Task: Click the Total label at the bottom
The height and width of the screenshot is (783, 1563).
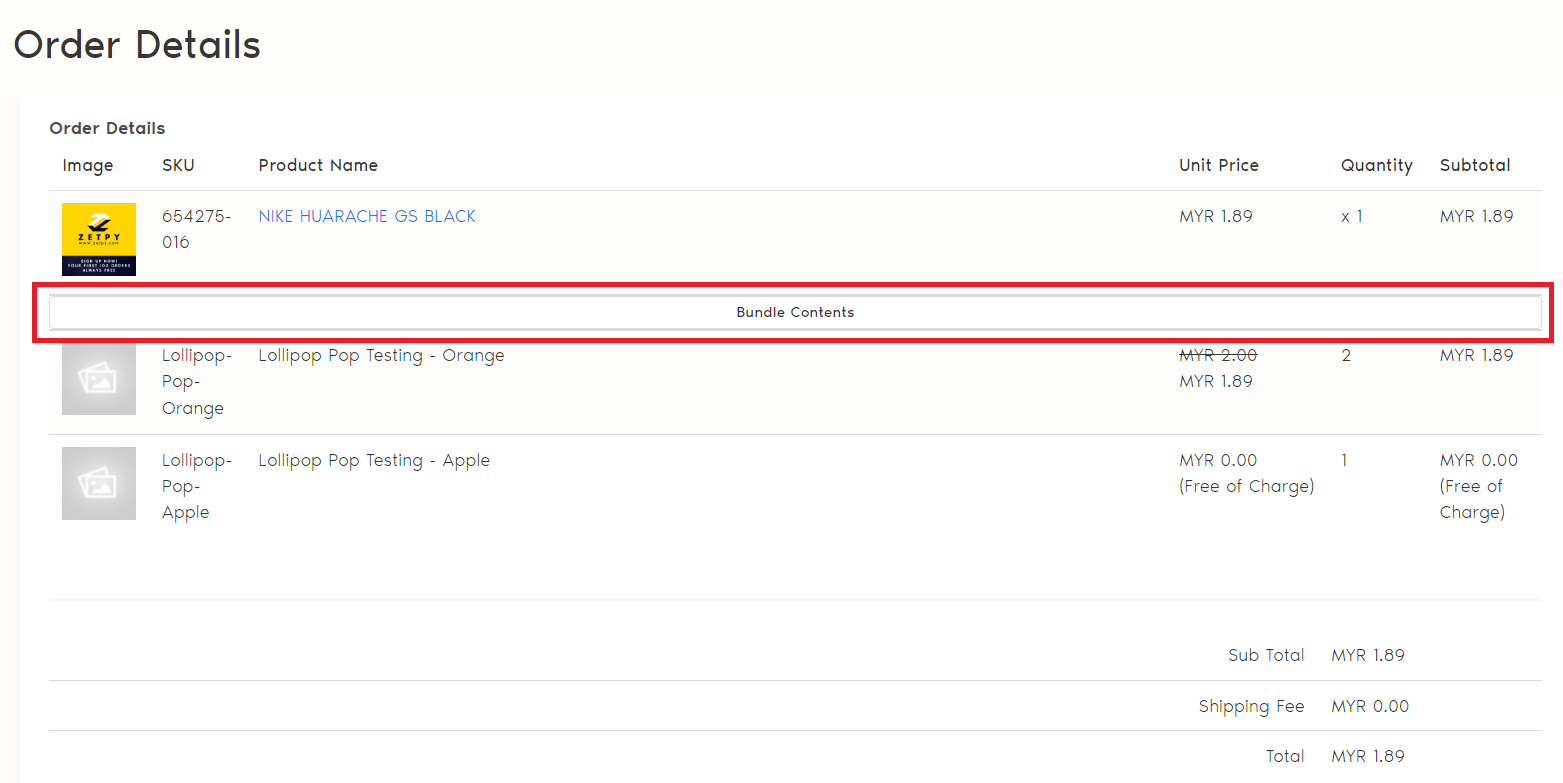Action: click(x=1285, y=756)
